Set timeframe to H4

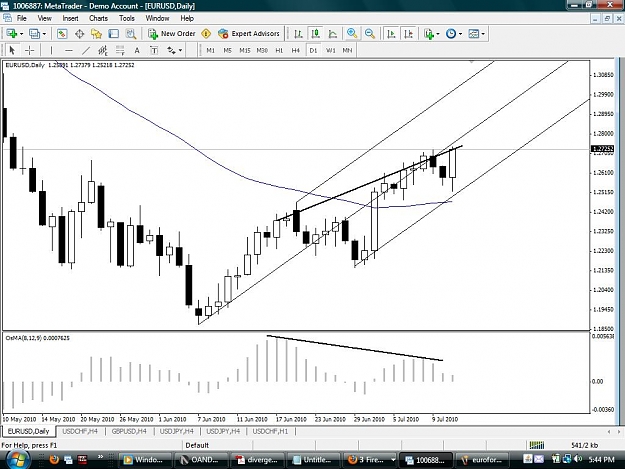coord(295,50)
